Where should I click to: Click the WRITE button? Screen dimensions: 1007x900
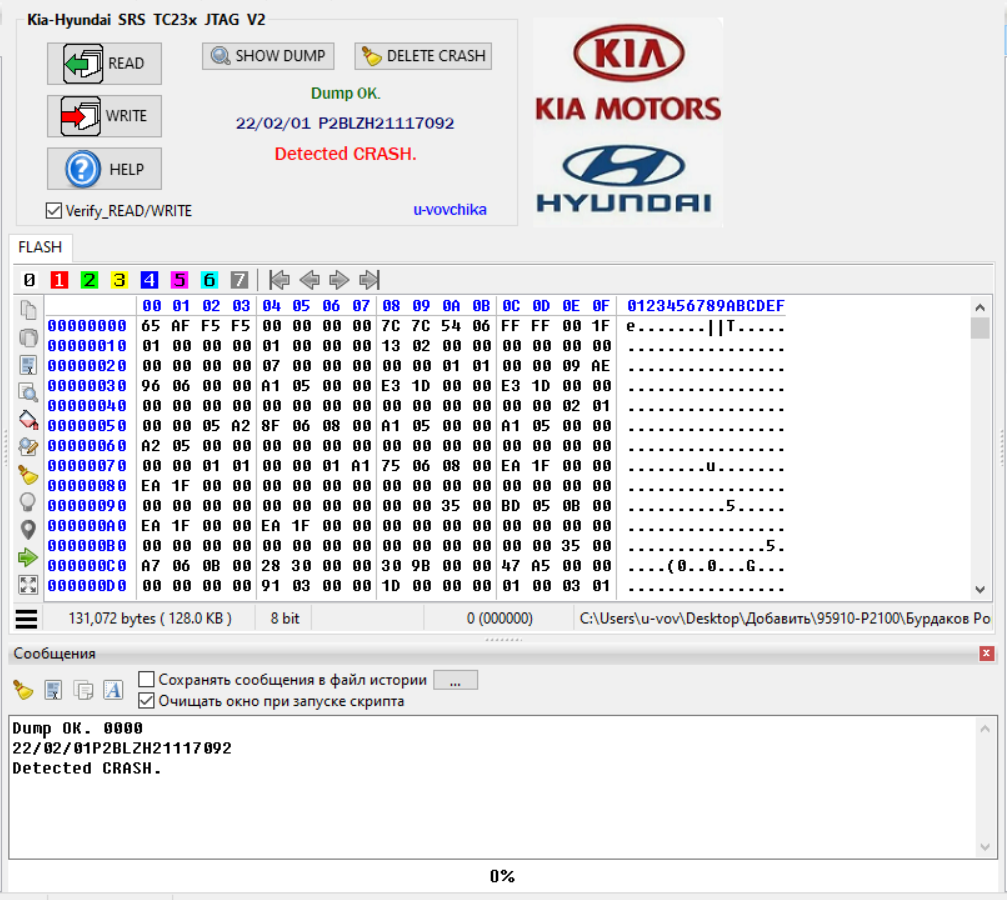104,116
